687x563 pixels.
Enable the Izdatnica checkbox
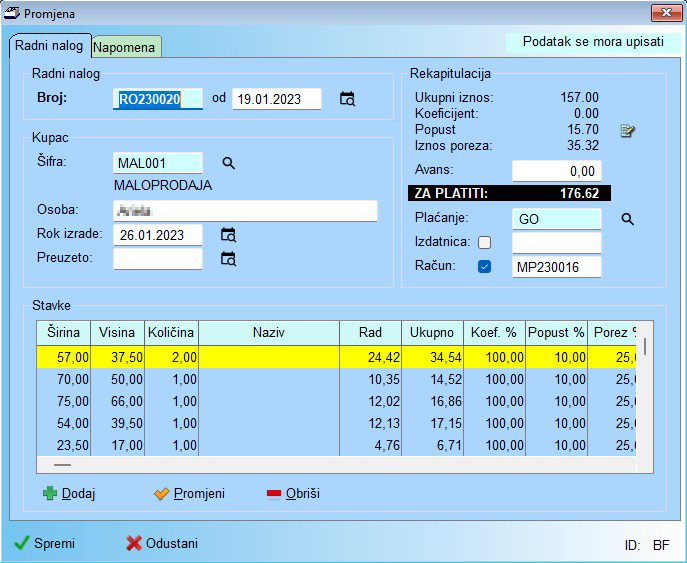[x=485, y=243]
